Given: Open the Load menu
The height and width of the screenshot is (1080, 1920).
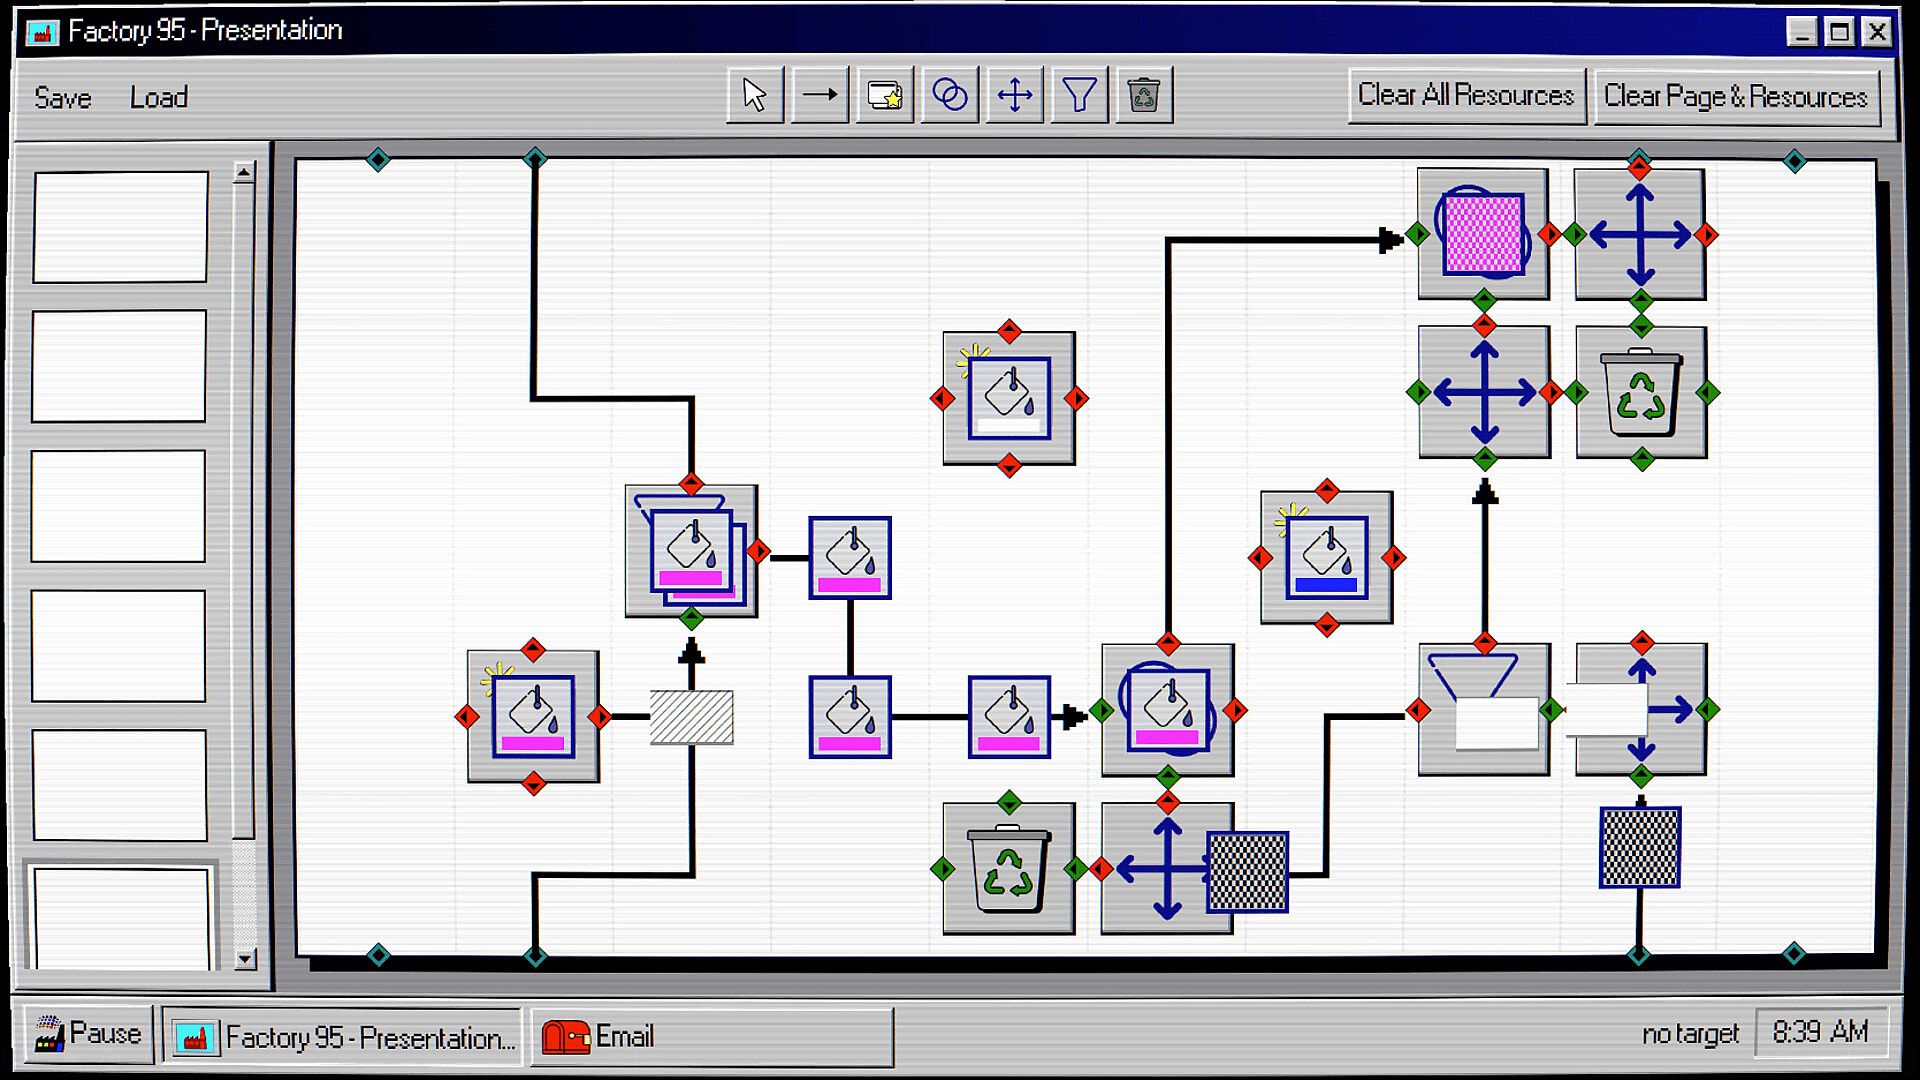Looking at the screenshot, I should [158, 98].
